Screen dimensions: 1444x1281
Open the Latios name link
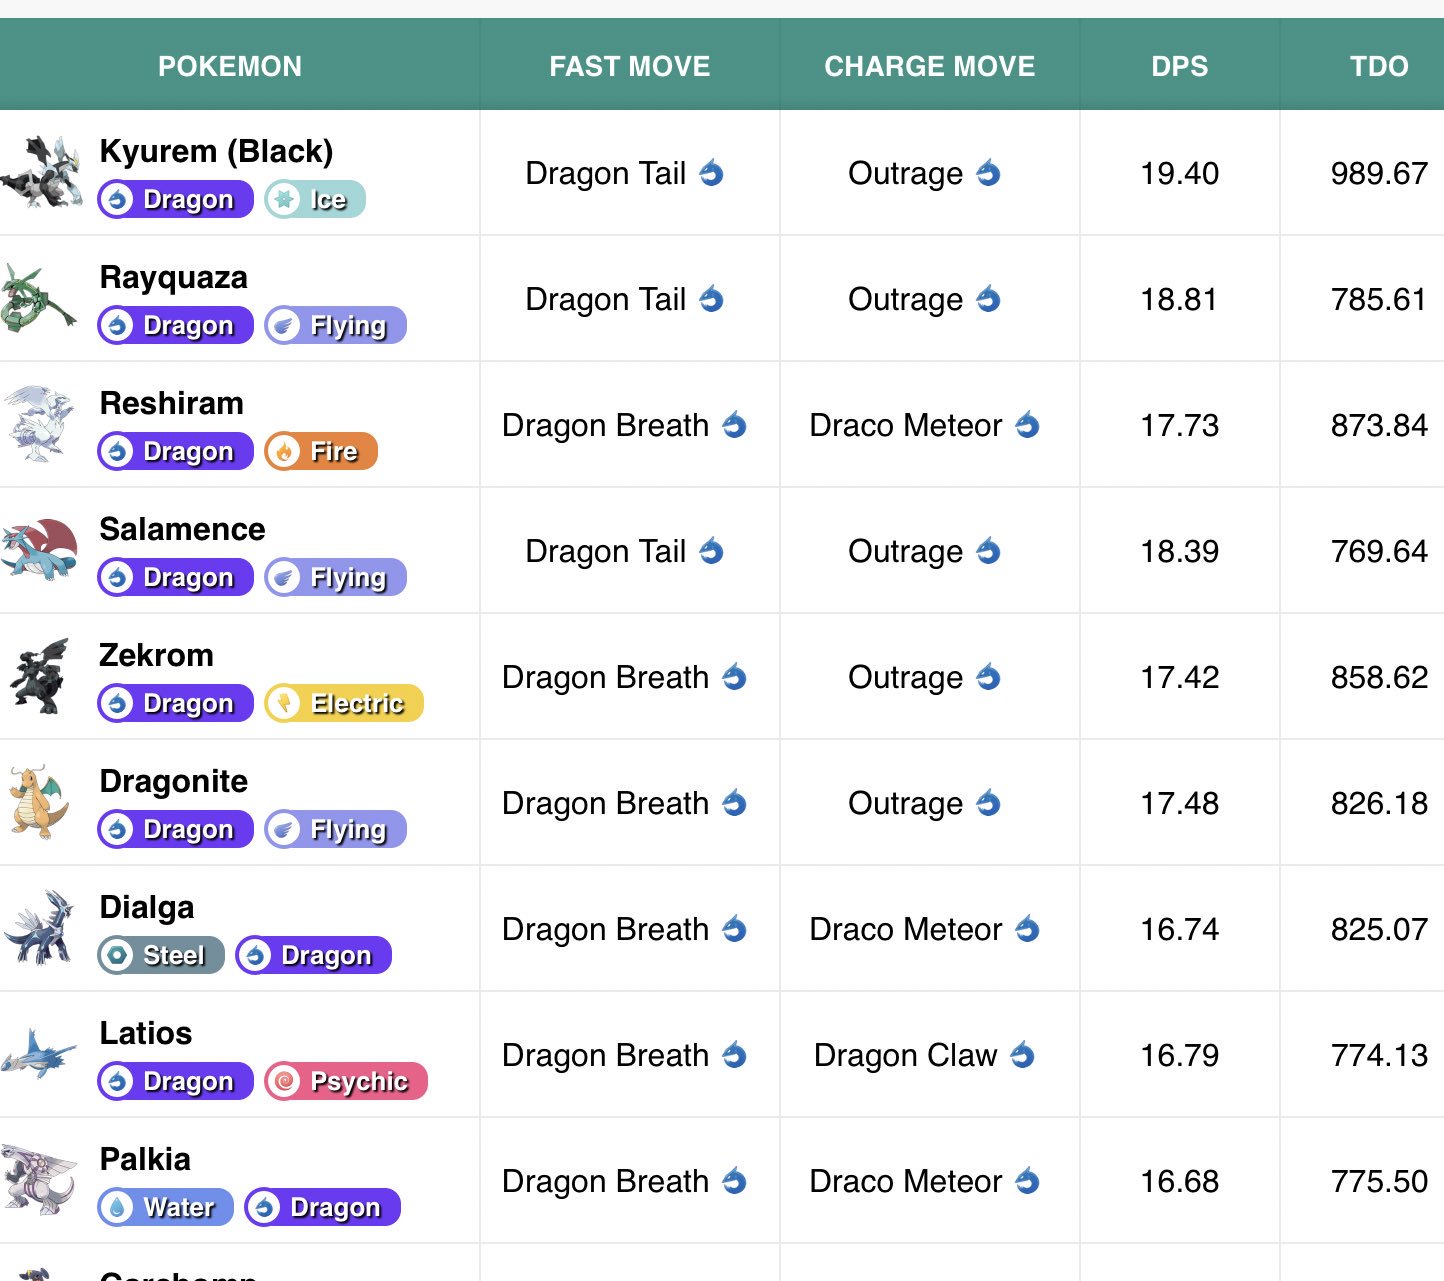145,1033
